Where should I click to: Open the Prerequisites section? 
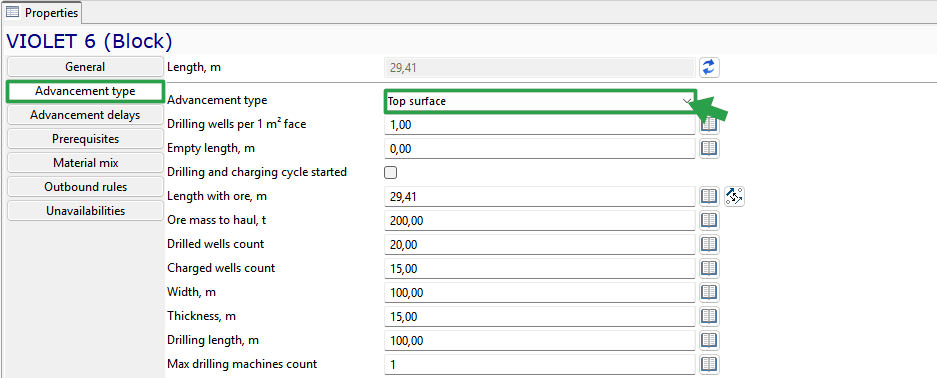pos(85,139)
